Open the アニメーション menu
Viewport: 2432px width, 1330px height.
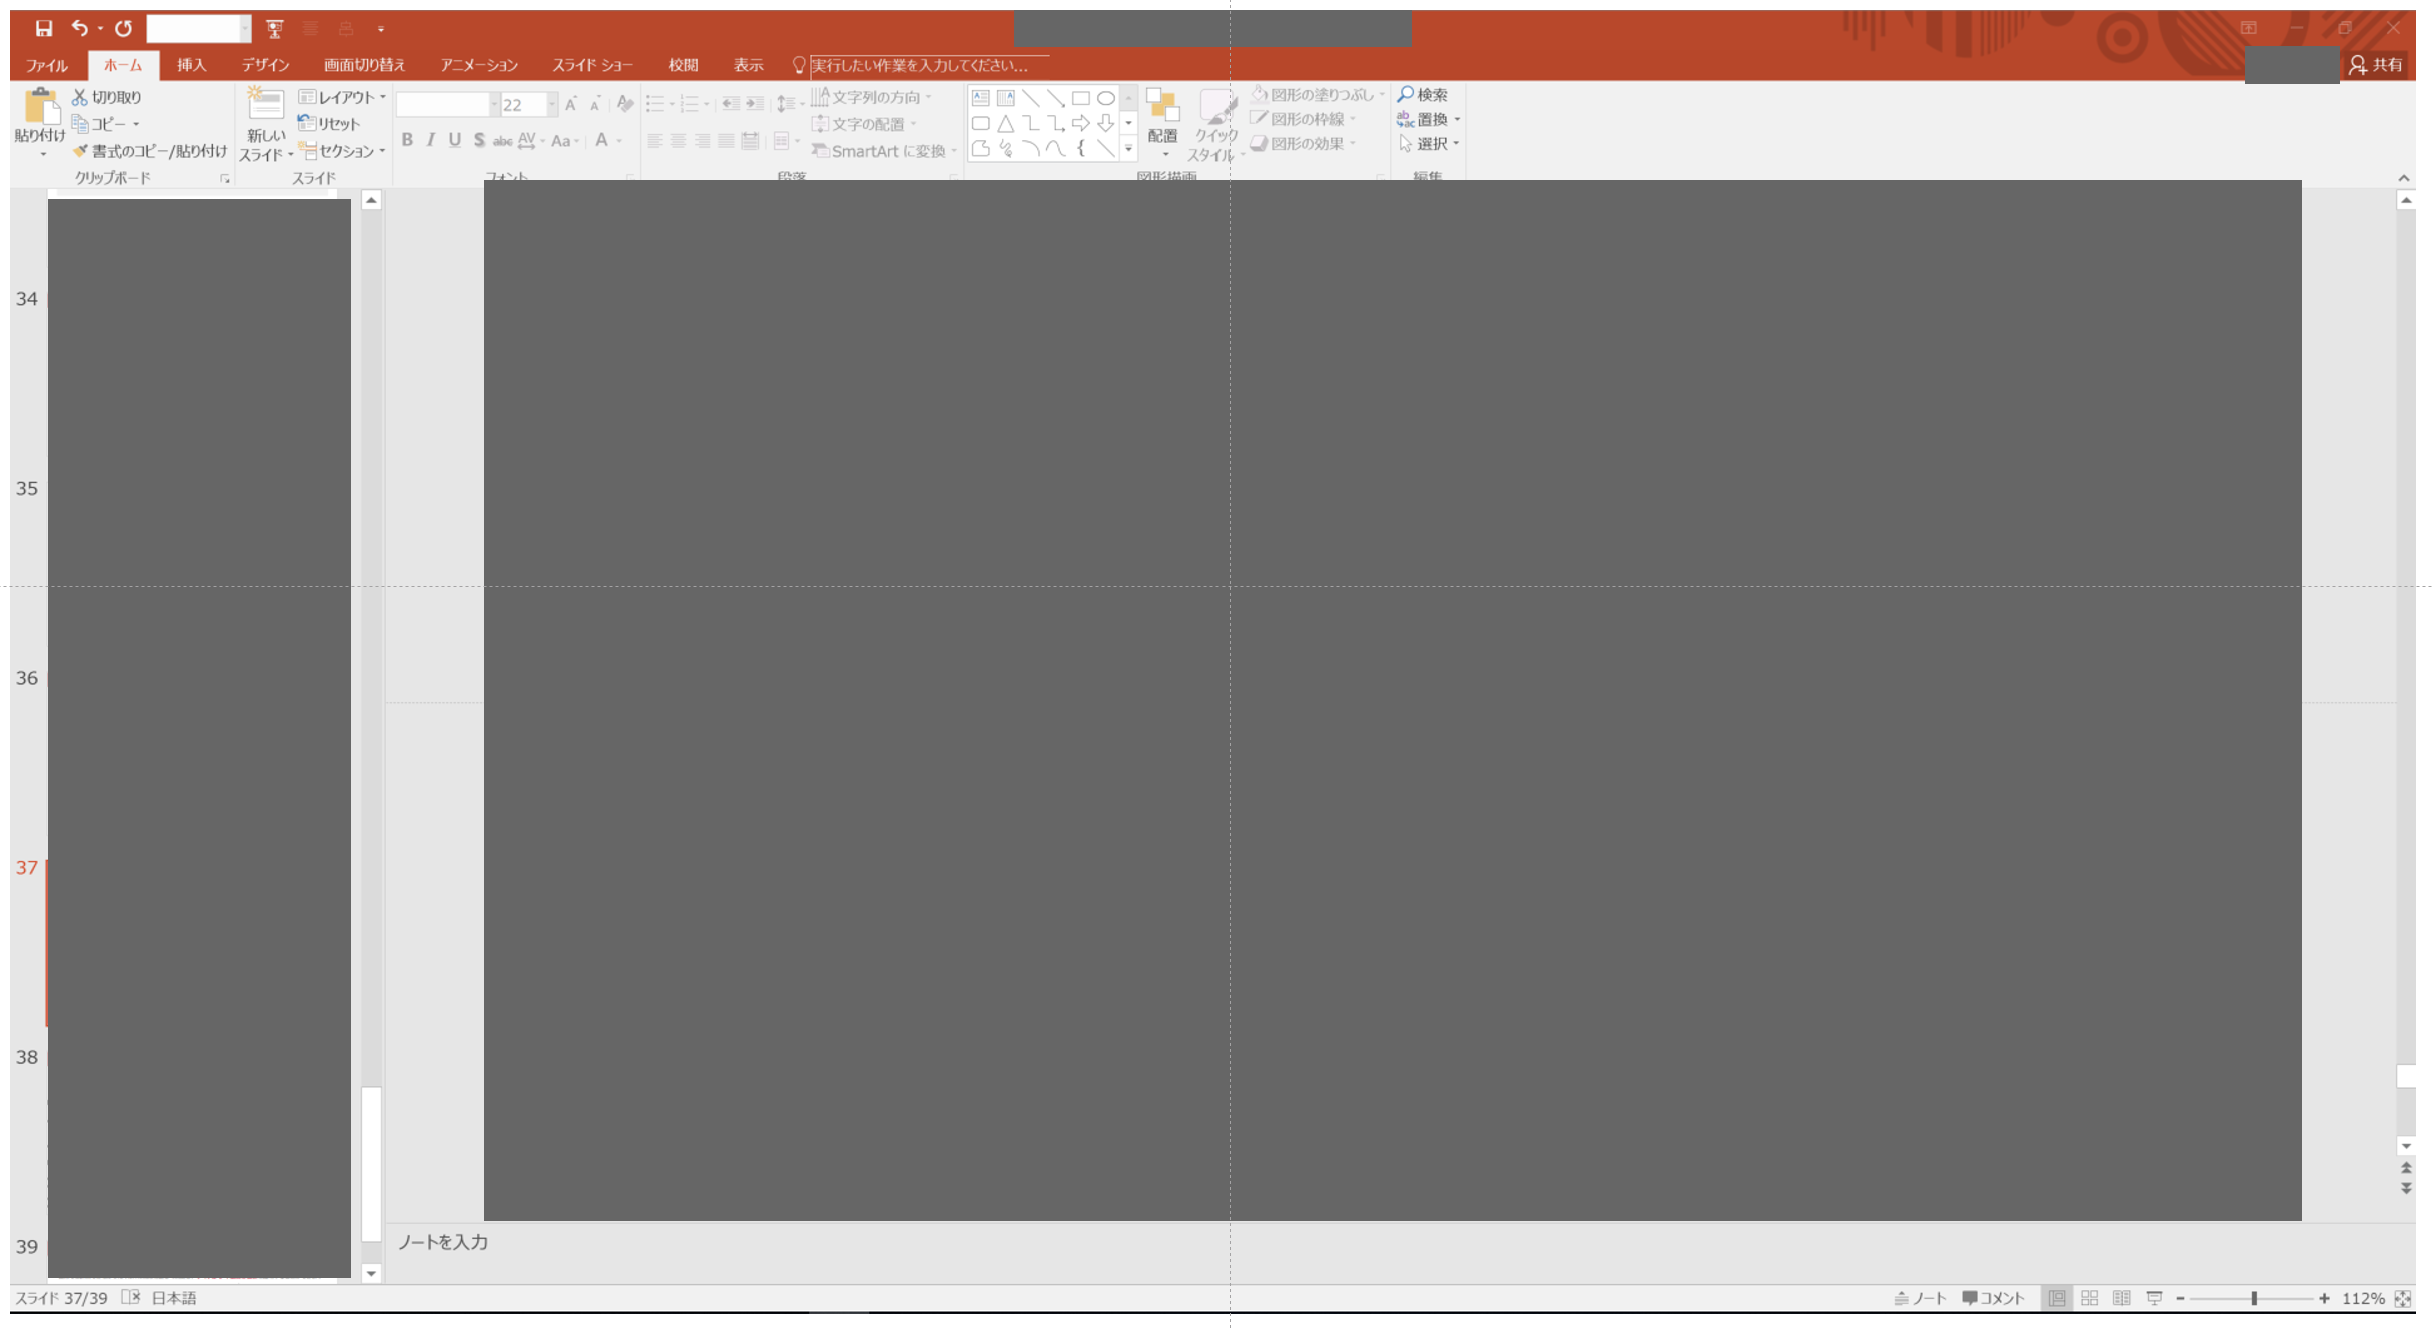(x=475, y=66)
